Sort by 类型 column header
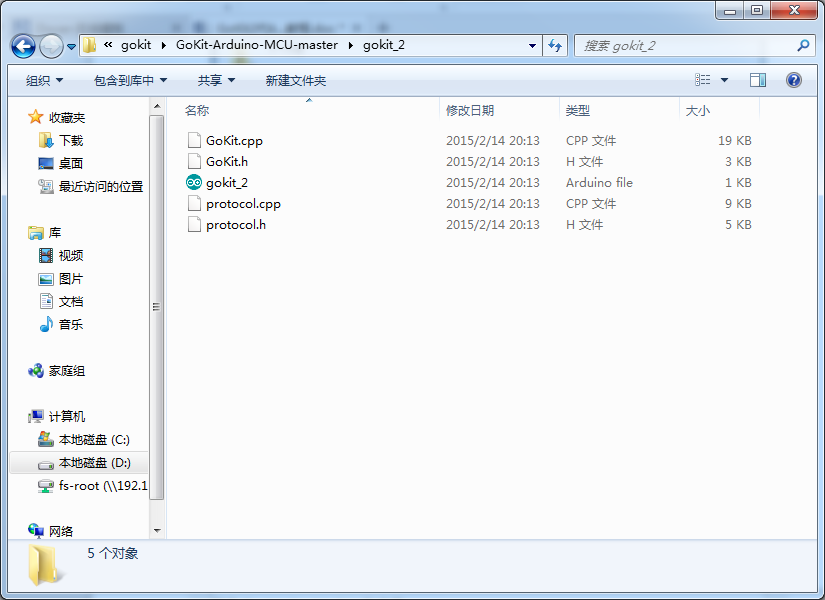The height and width of the screenshot is (600, 825). pos(578,111)
